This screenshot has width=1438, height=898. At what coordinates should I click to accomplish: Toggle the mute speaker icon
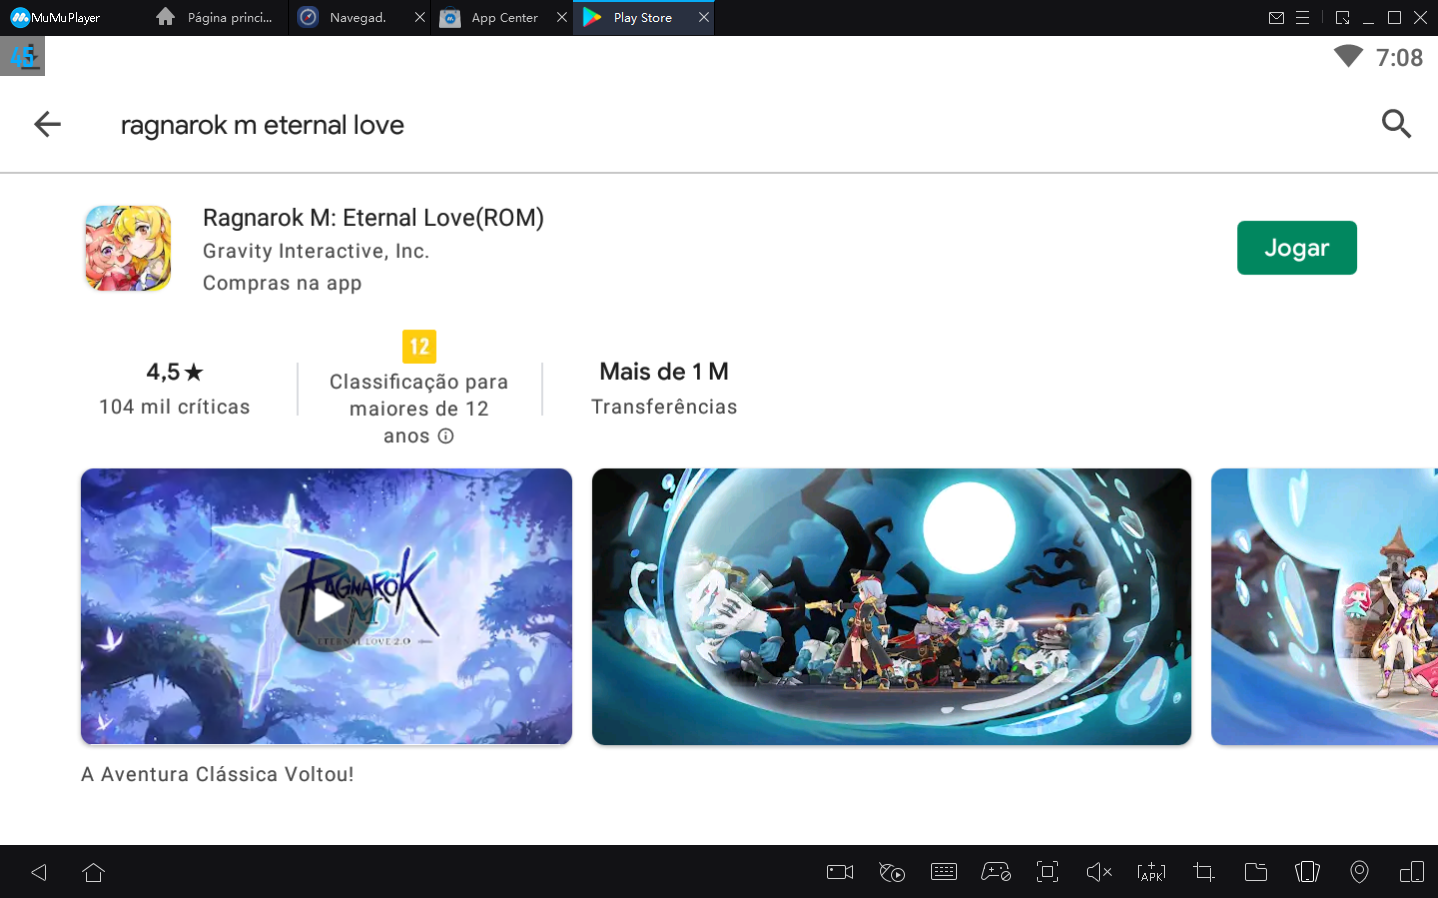pyautogui.click(x=1099, y=872)
